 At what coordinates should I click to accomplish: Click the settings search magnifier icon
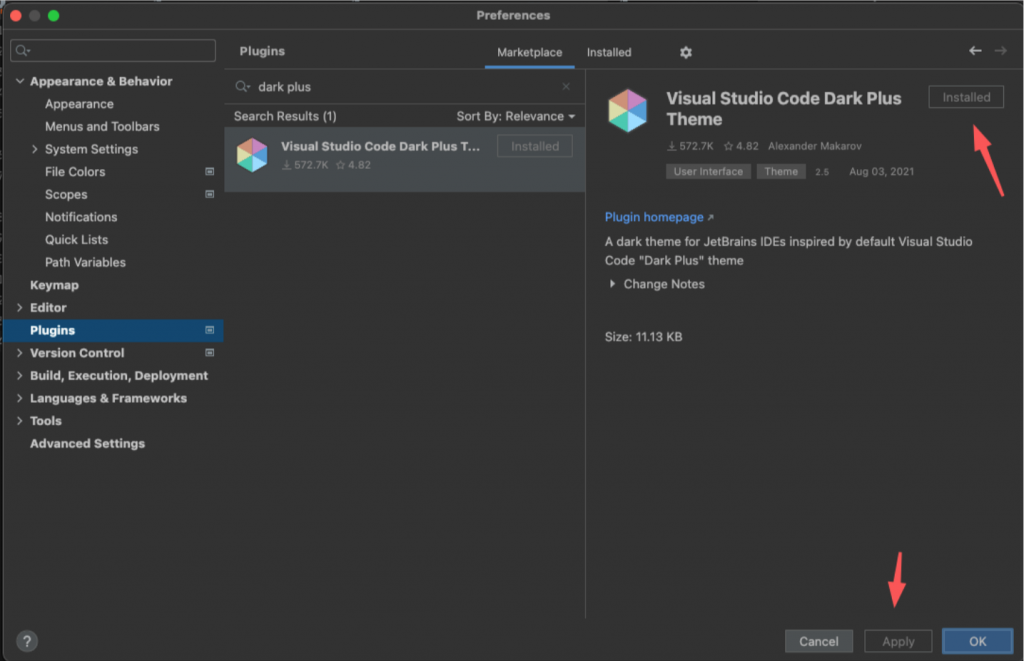(23, 50)
